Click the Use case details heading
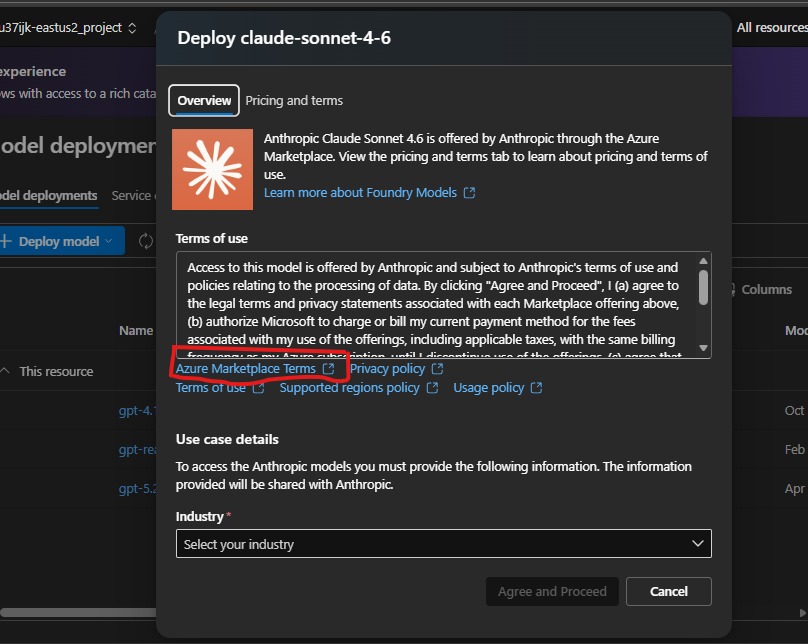The height and width of the screenshot is (644, 808). tap(227, 439)
